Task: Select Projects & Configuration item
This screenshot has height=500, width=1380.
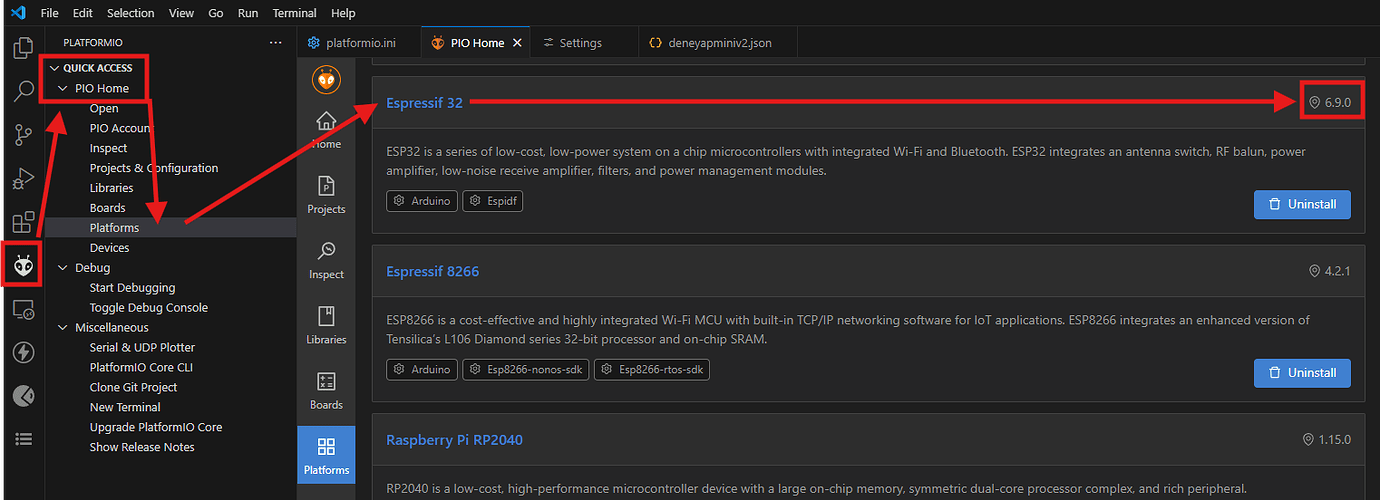Action: click(x=154, y=168)
